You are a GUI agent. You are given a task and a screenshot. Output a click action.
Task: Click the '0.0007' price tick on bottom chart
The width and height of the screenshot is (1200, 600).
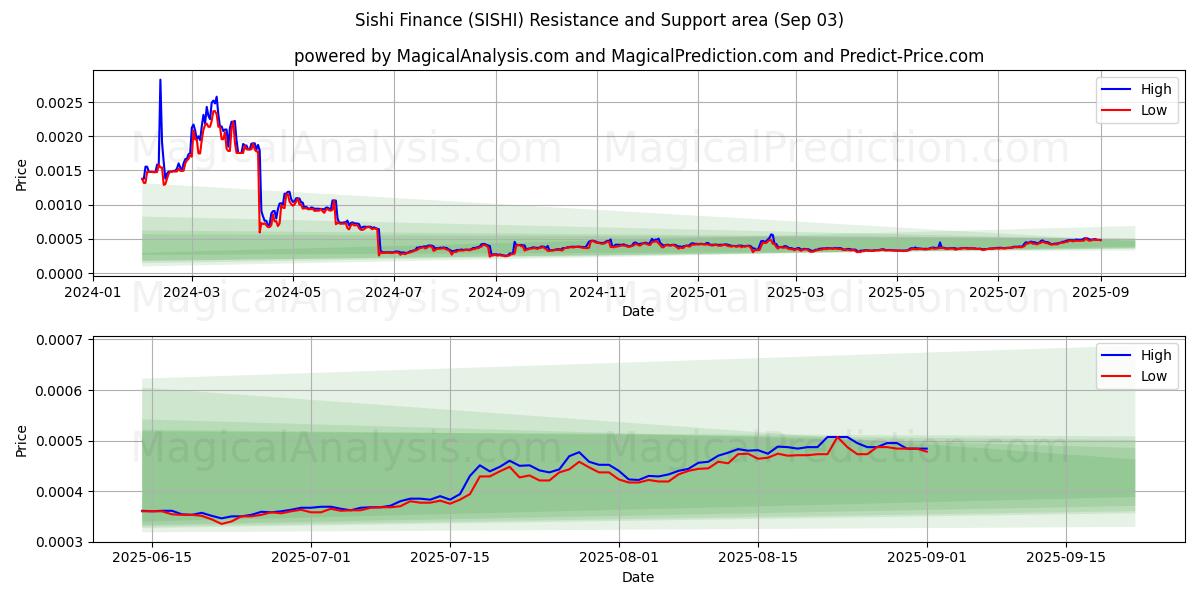62,340
